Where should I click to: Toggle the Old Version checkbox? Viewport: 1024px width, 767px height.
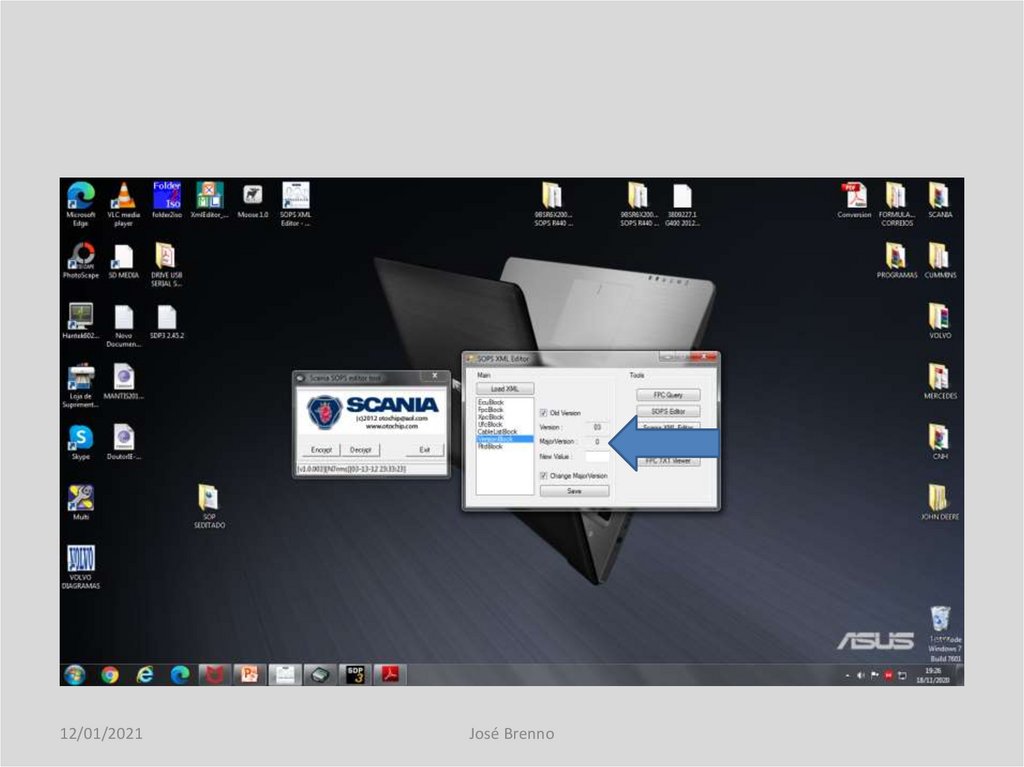point(544,412)
